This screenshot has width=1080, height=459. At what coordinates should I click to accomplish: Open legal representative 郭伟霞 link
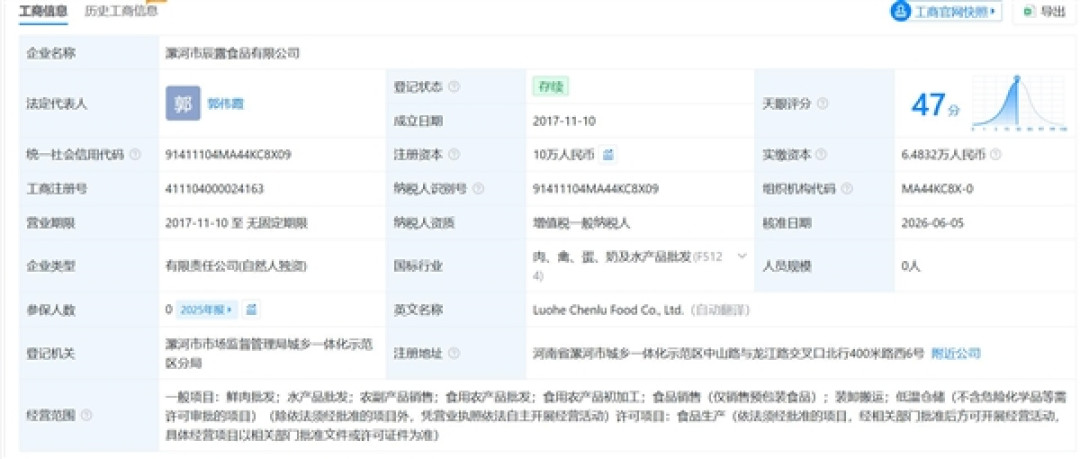(x=226, y=104)
